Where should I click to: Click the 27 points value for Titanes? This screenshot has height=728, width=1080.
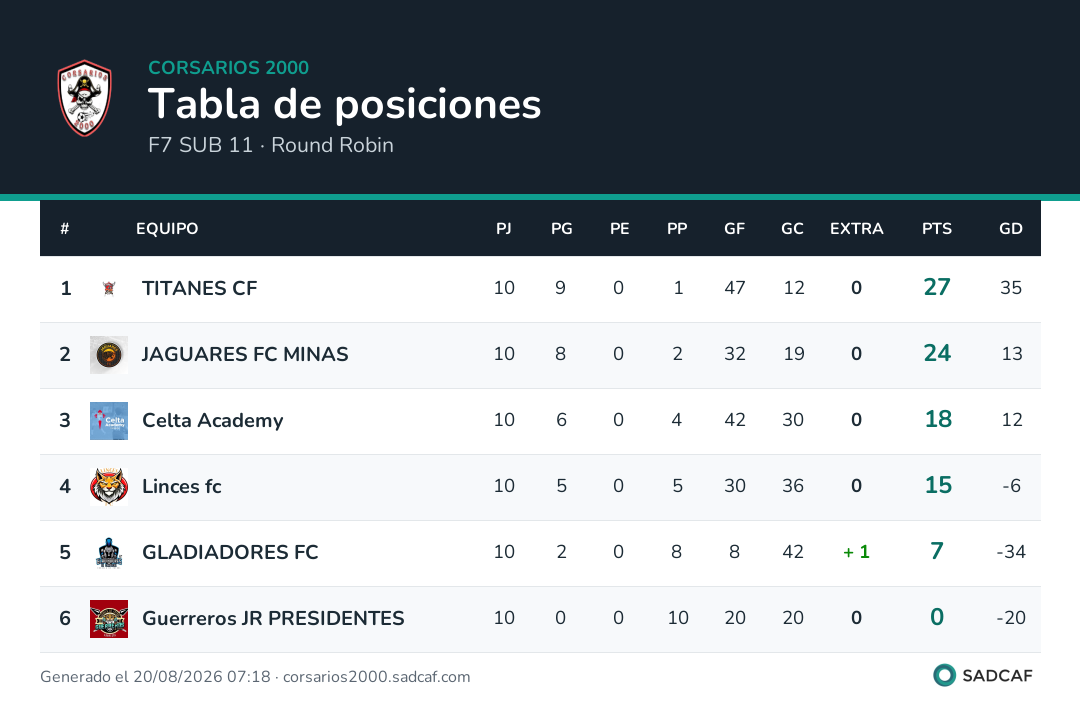click(x=937, y=287)
